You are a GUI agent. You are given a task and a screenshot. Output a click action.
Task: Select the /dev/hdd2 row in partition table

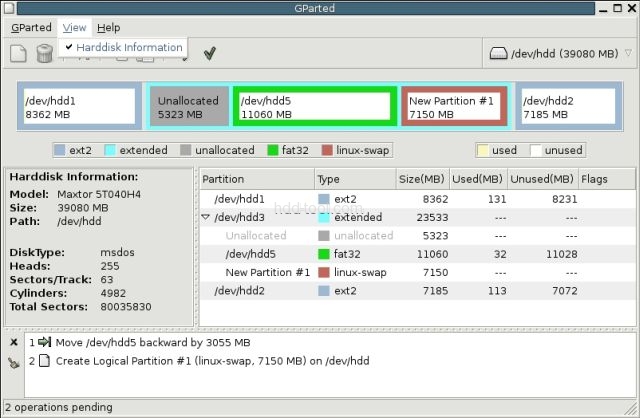pyautogui.click(x=418, y=291)
